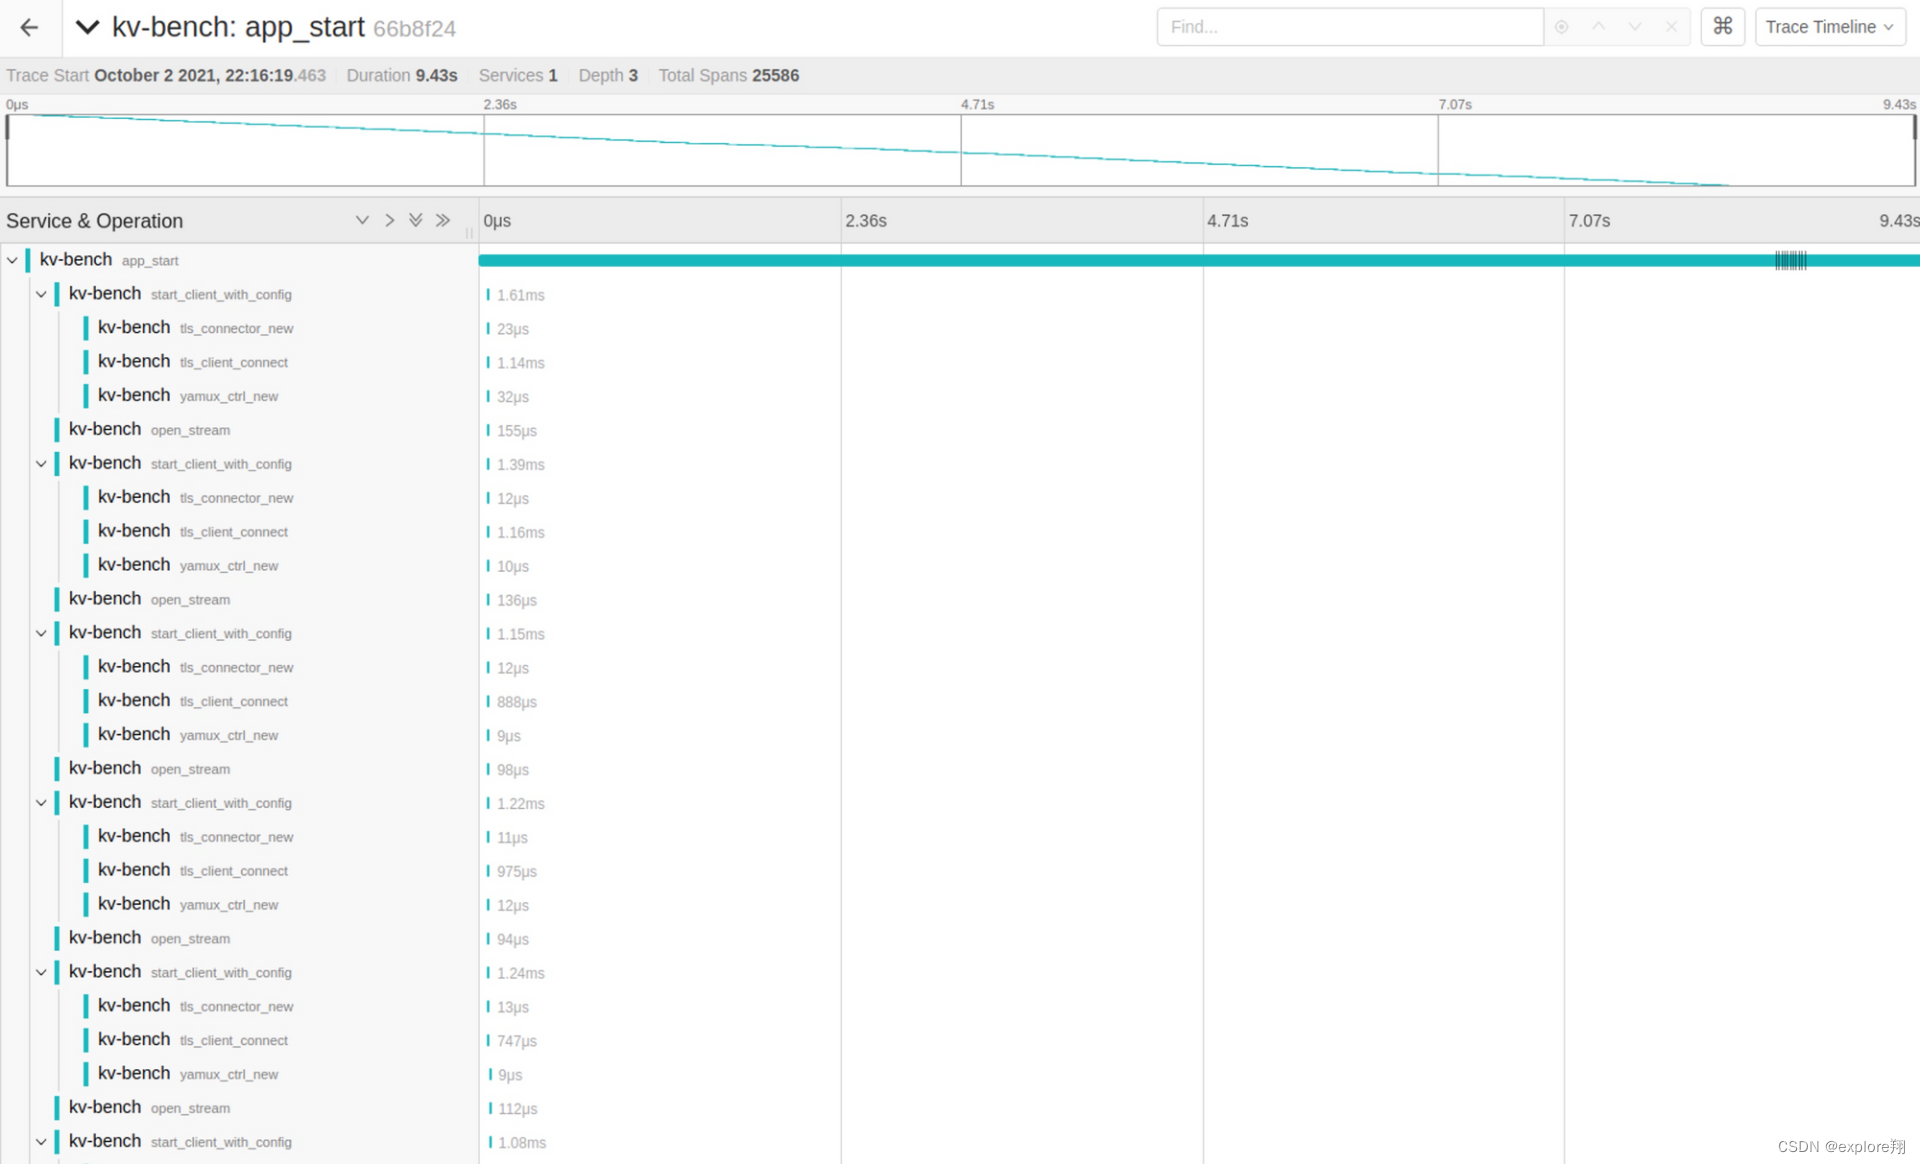Expand one level in Service & Operation
The height and width of the screenshot is (1164, 1920).
click(362, 220)
